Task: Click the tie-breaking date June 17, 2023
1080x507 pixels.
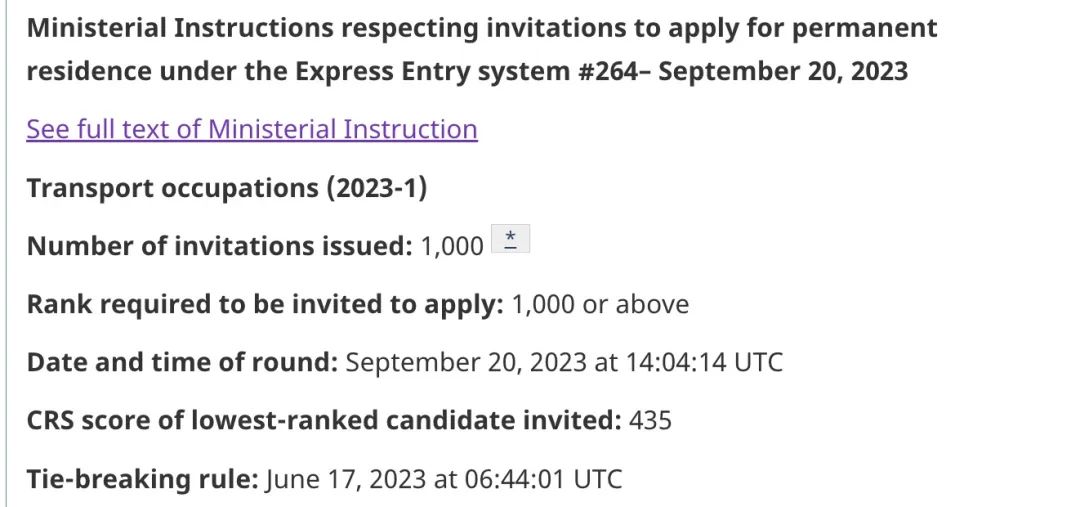Action: [x=346, y=478]
